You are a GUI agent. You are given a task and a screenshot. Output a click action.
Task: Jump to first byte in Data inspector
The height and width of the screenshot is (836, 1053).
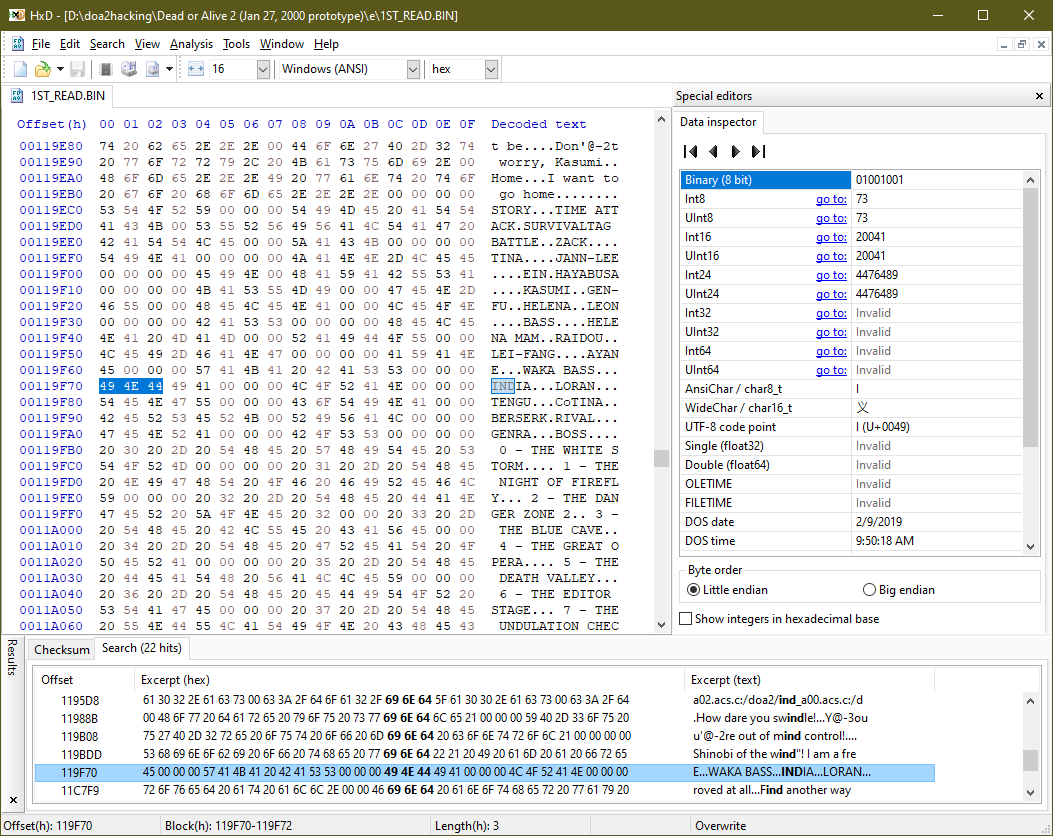690,151
